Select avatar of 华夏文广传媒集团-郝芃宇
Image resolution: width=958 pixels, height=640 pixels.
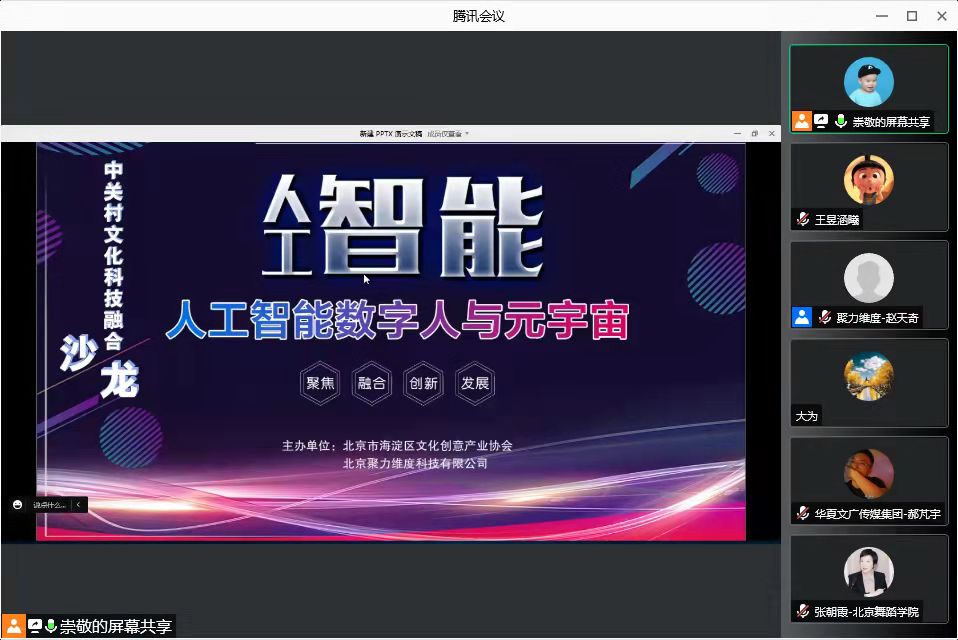(868, 474)
